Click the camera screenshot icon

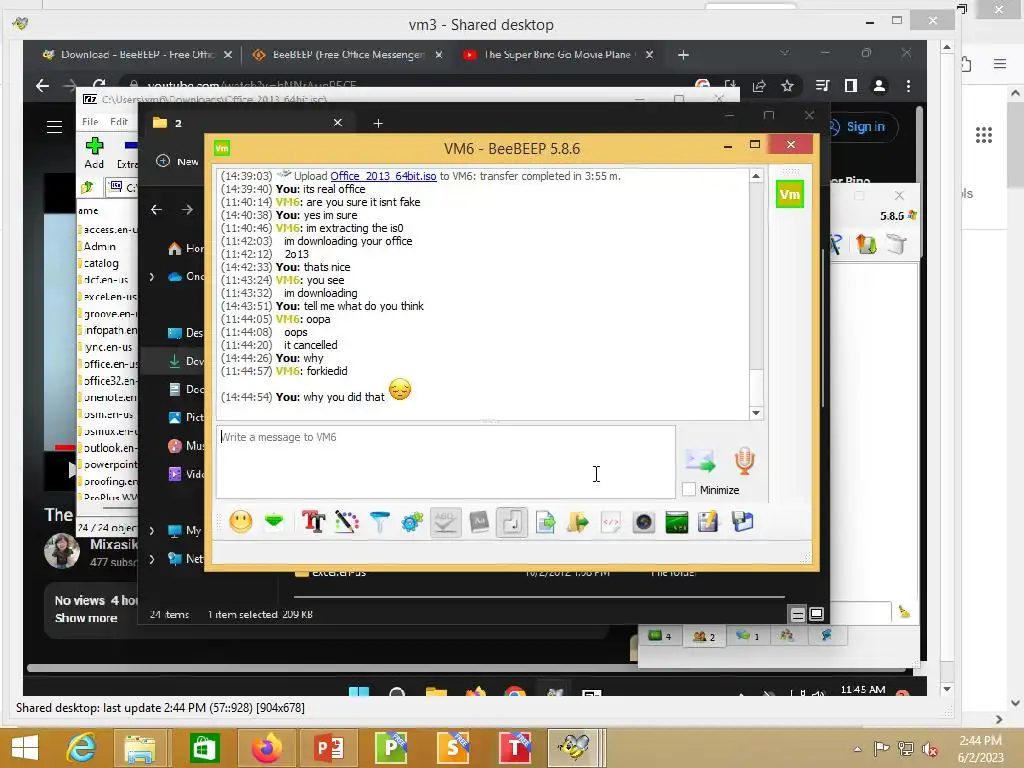coord(644,522)
